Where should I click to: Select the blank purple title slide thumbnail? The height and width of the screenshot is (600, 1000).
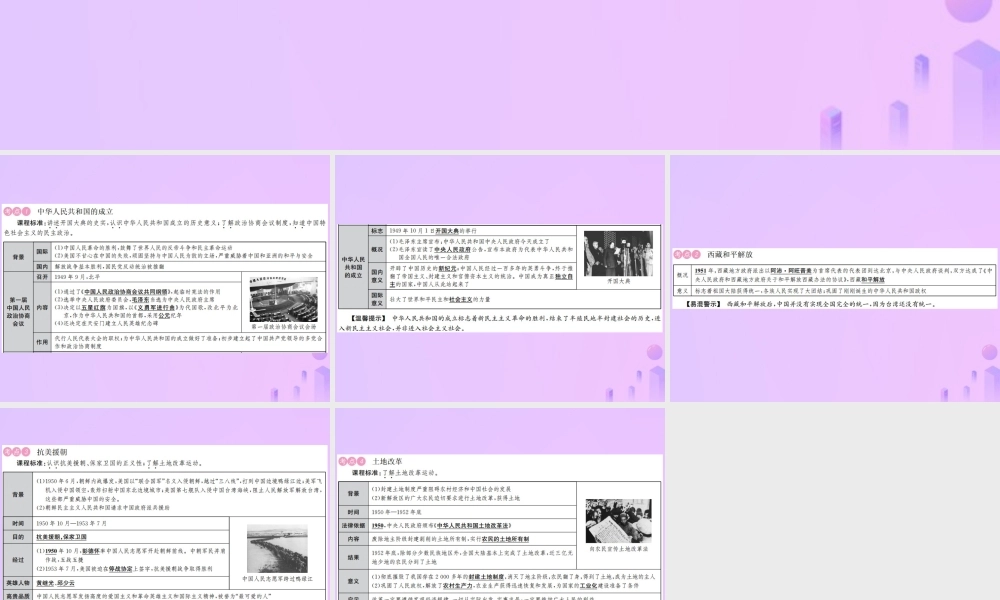click(500, 75)
